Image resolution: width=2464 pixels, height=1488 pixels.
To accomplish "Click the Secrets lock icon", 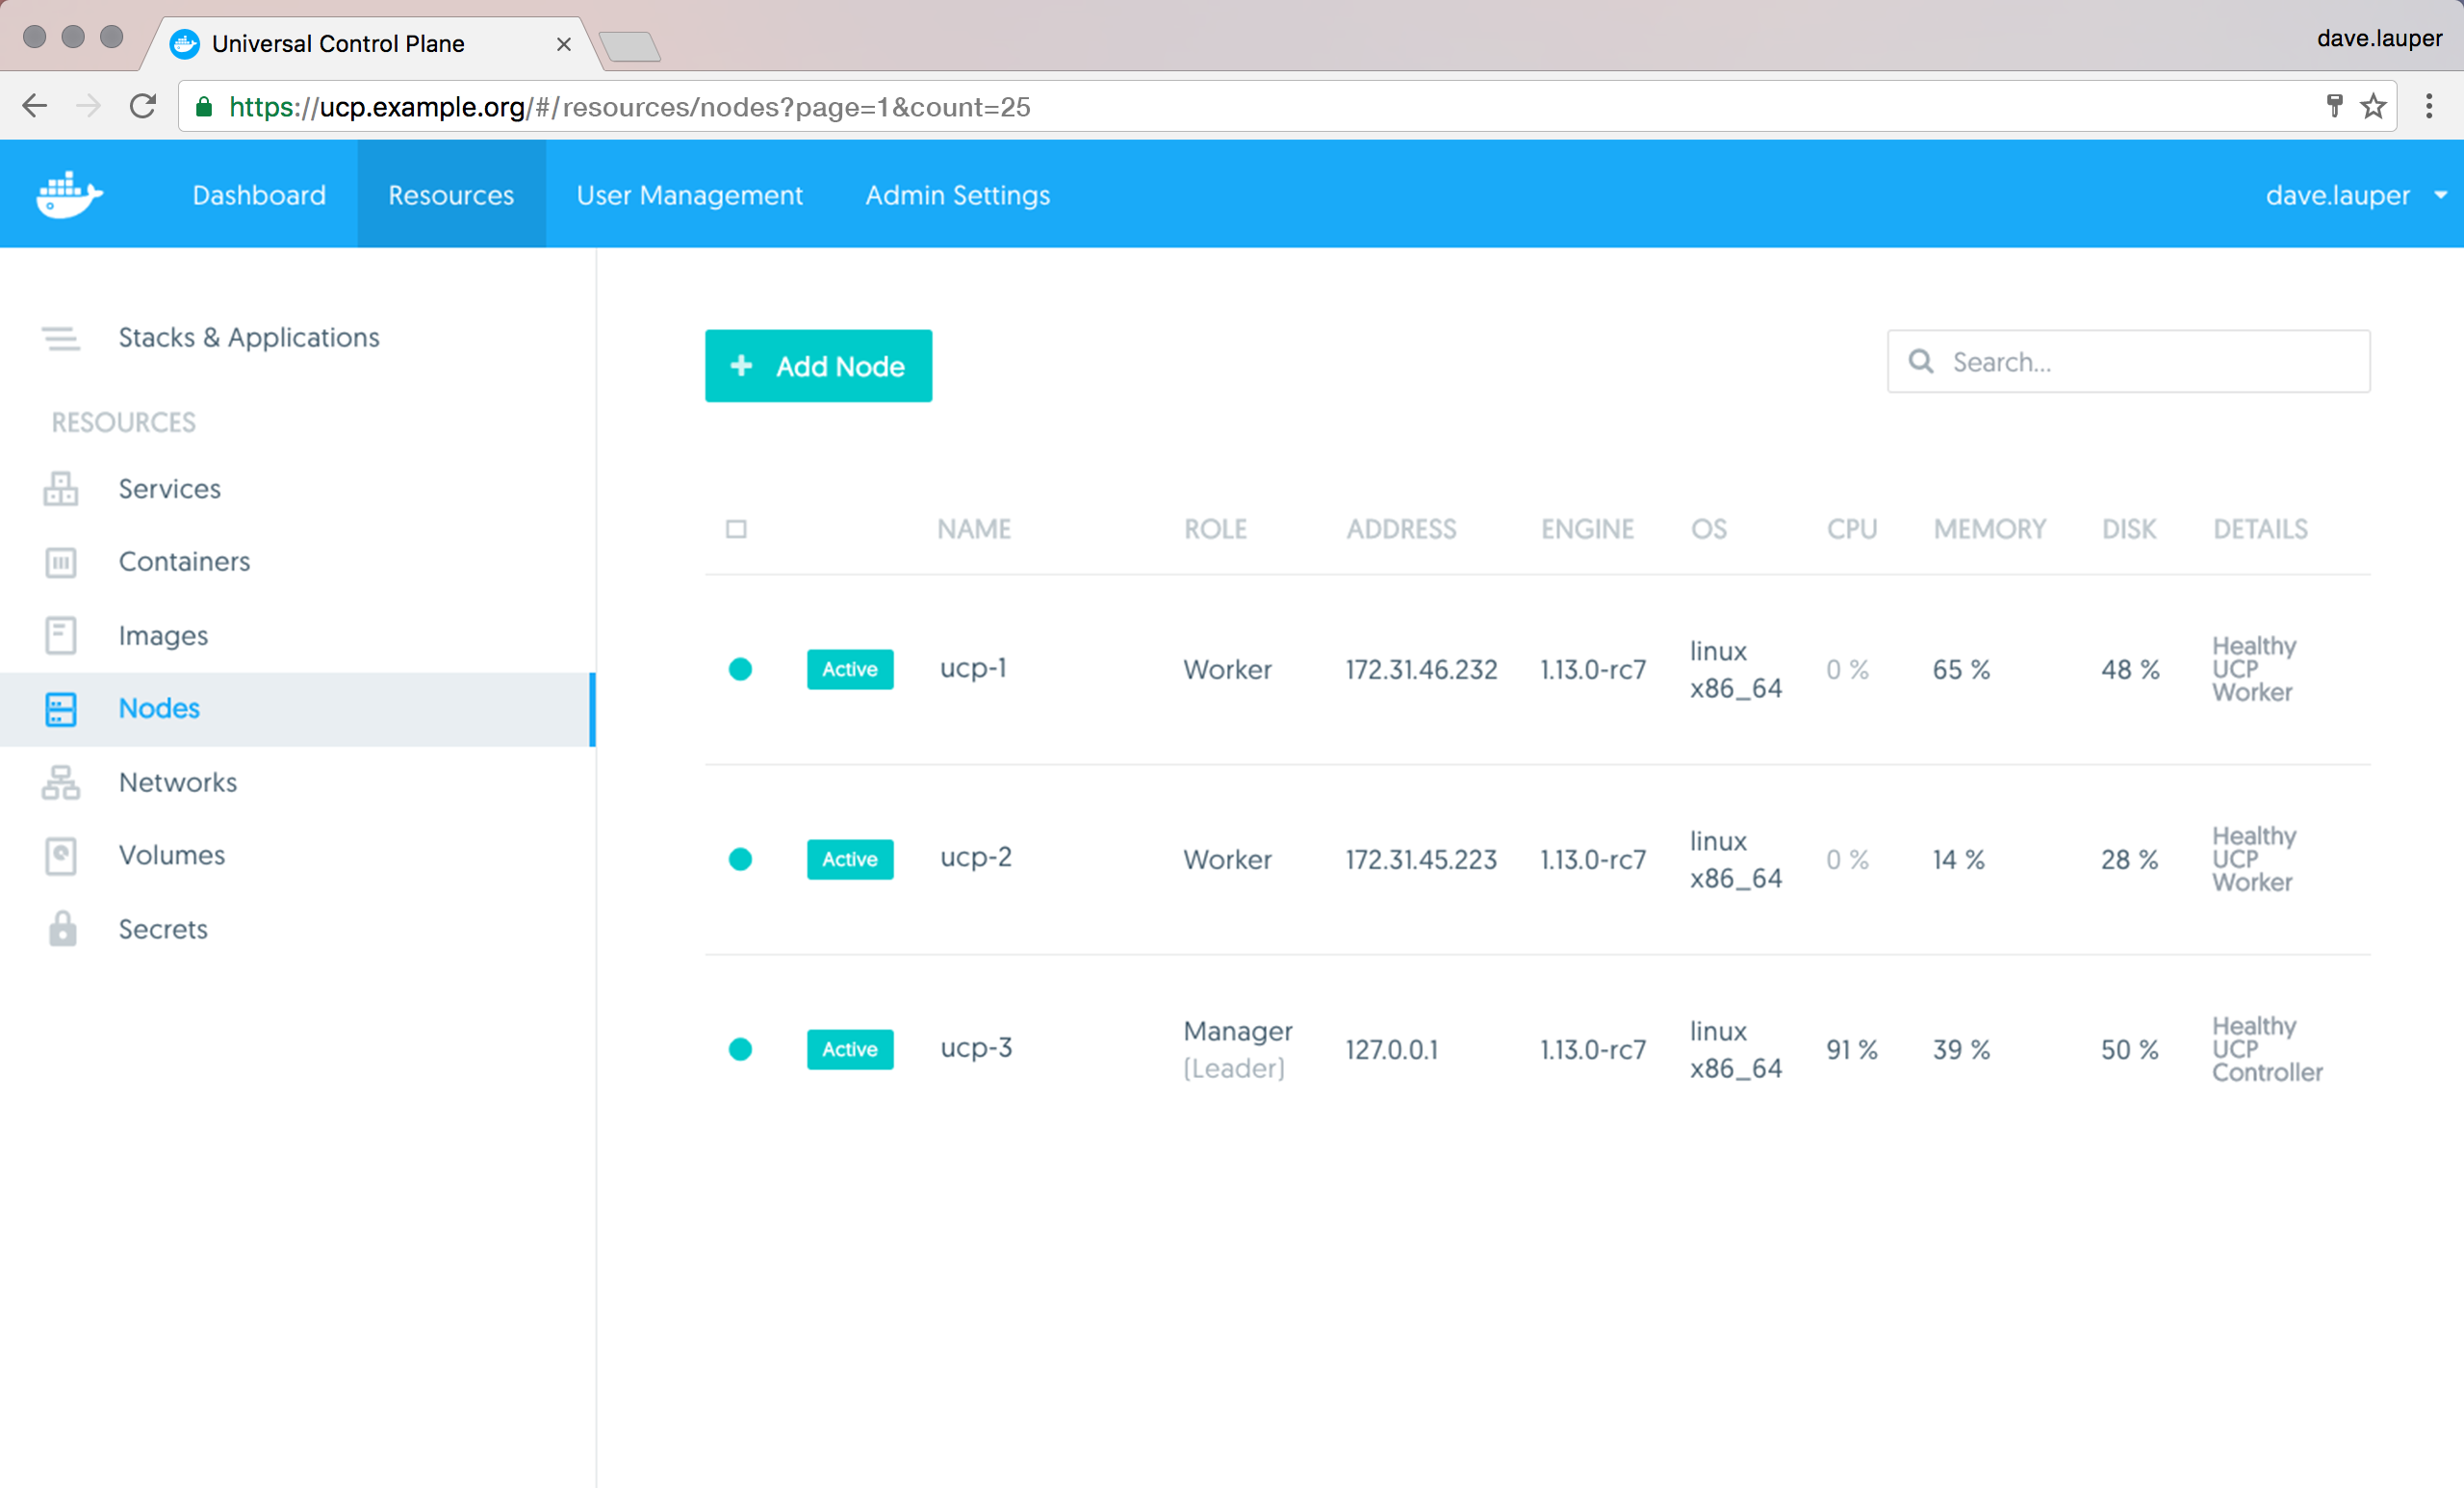I will (62, 929).
